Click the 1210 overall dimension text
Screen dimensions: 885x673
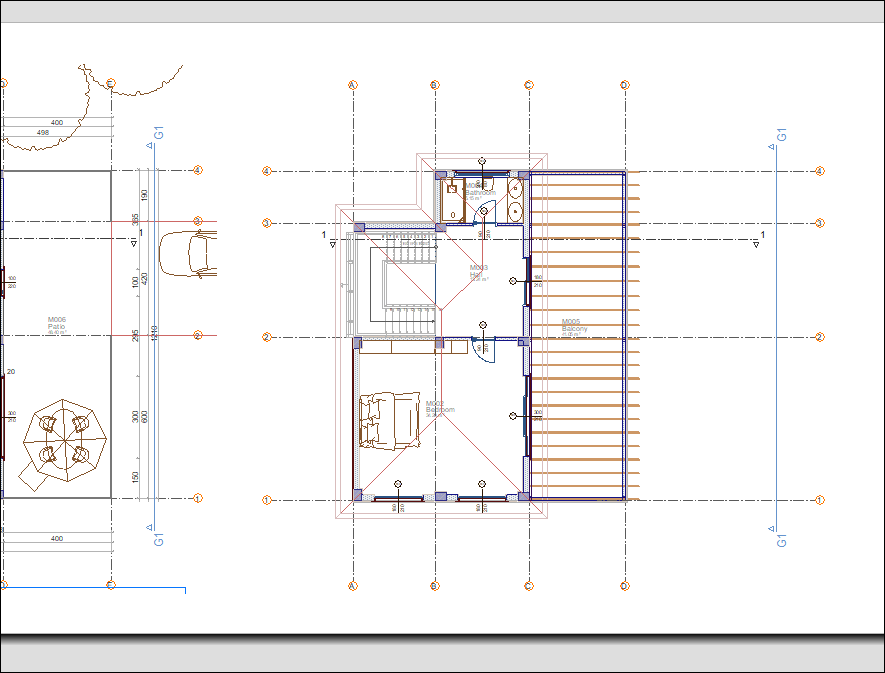(154, 333)
